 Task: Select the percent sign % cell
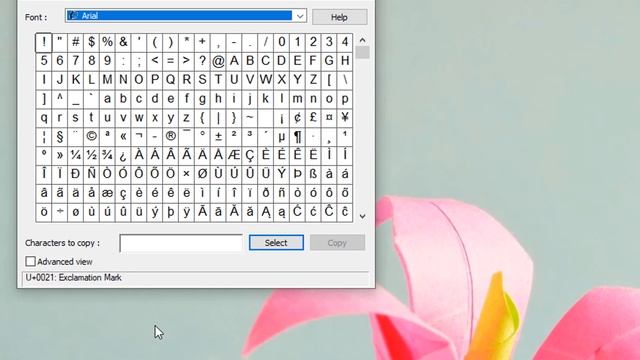coord(107,42)
